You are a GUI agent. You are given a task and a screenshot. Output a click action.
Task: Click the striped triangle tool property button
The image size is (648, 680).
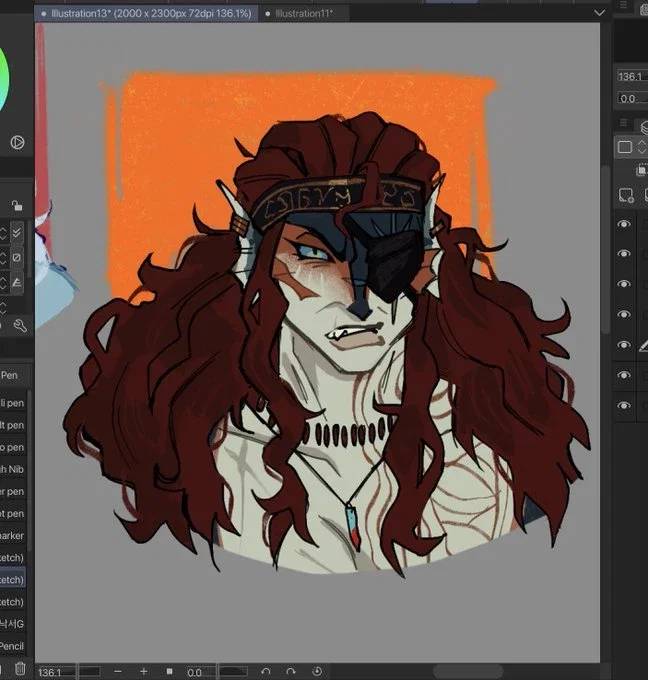pyautogui.click(x=17, y=283)
